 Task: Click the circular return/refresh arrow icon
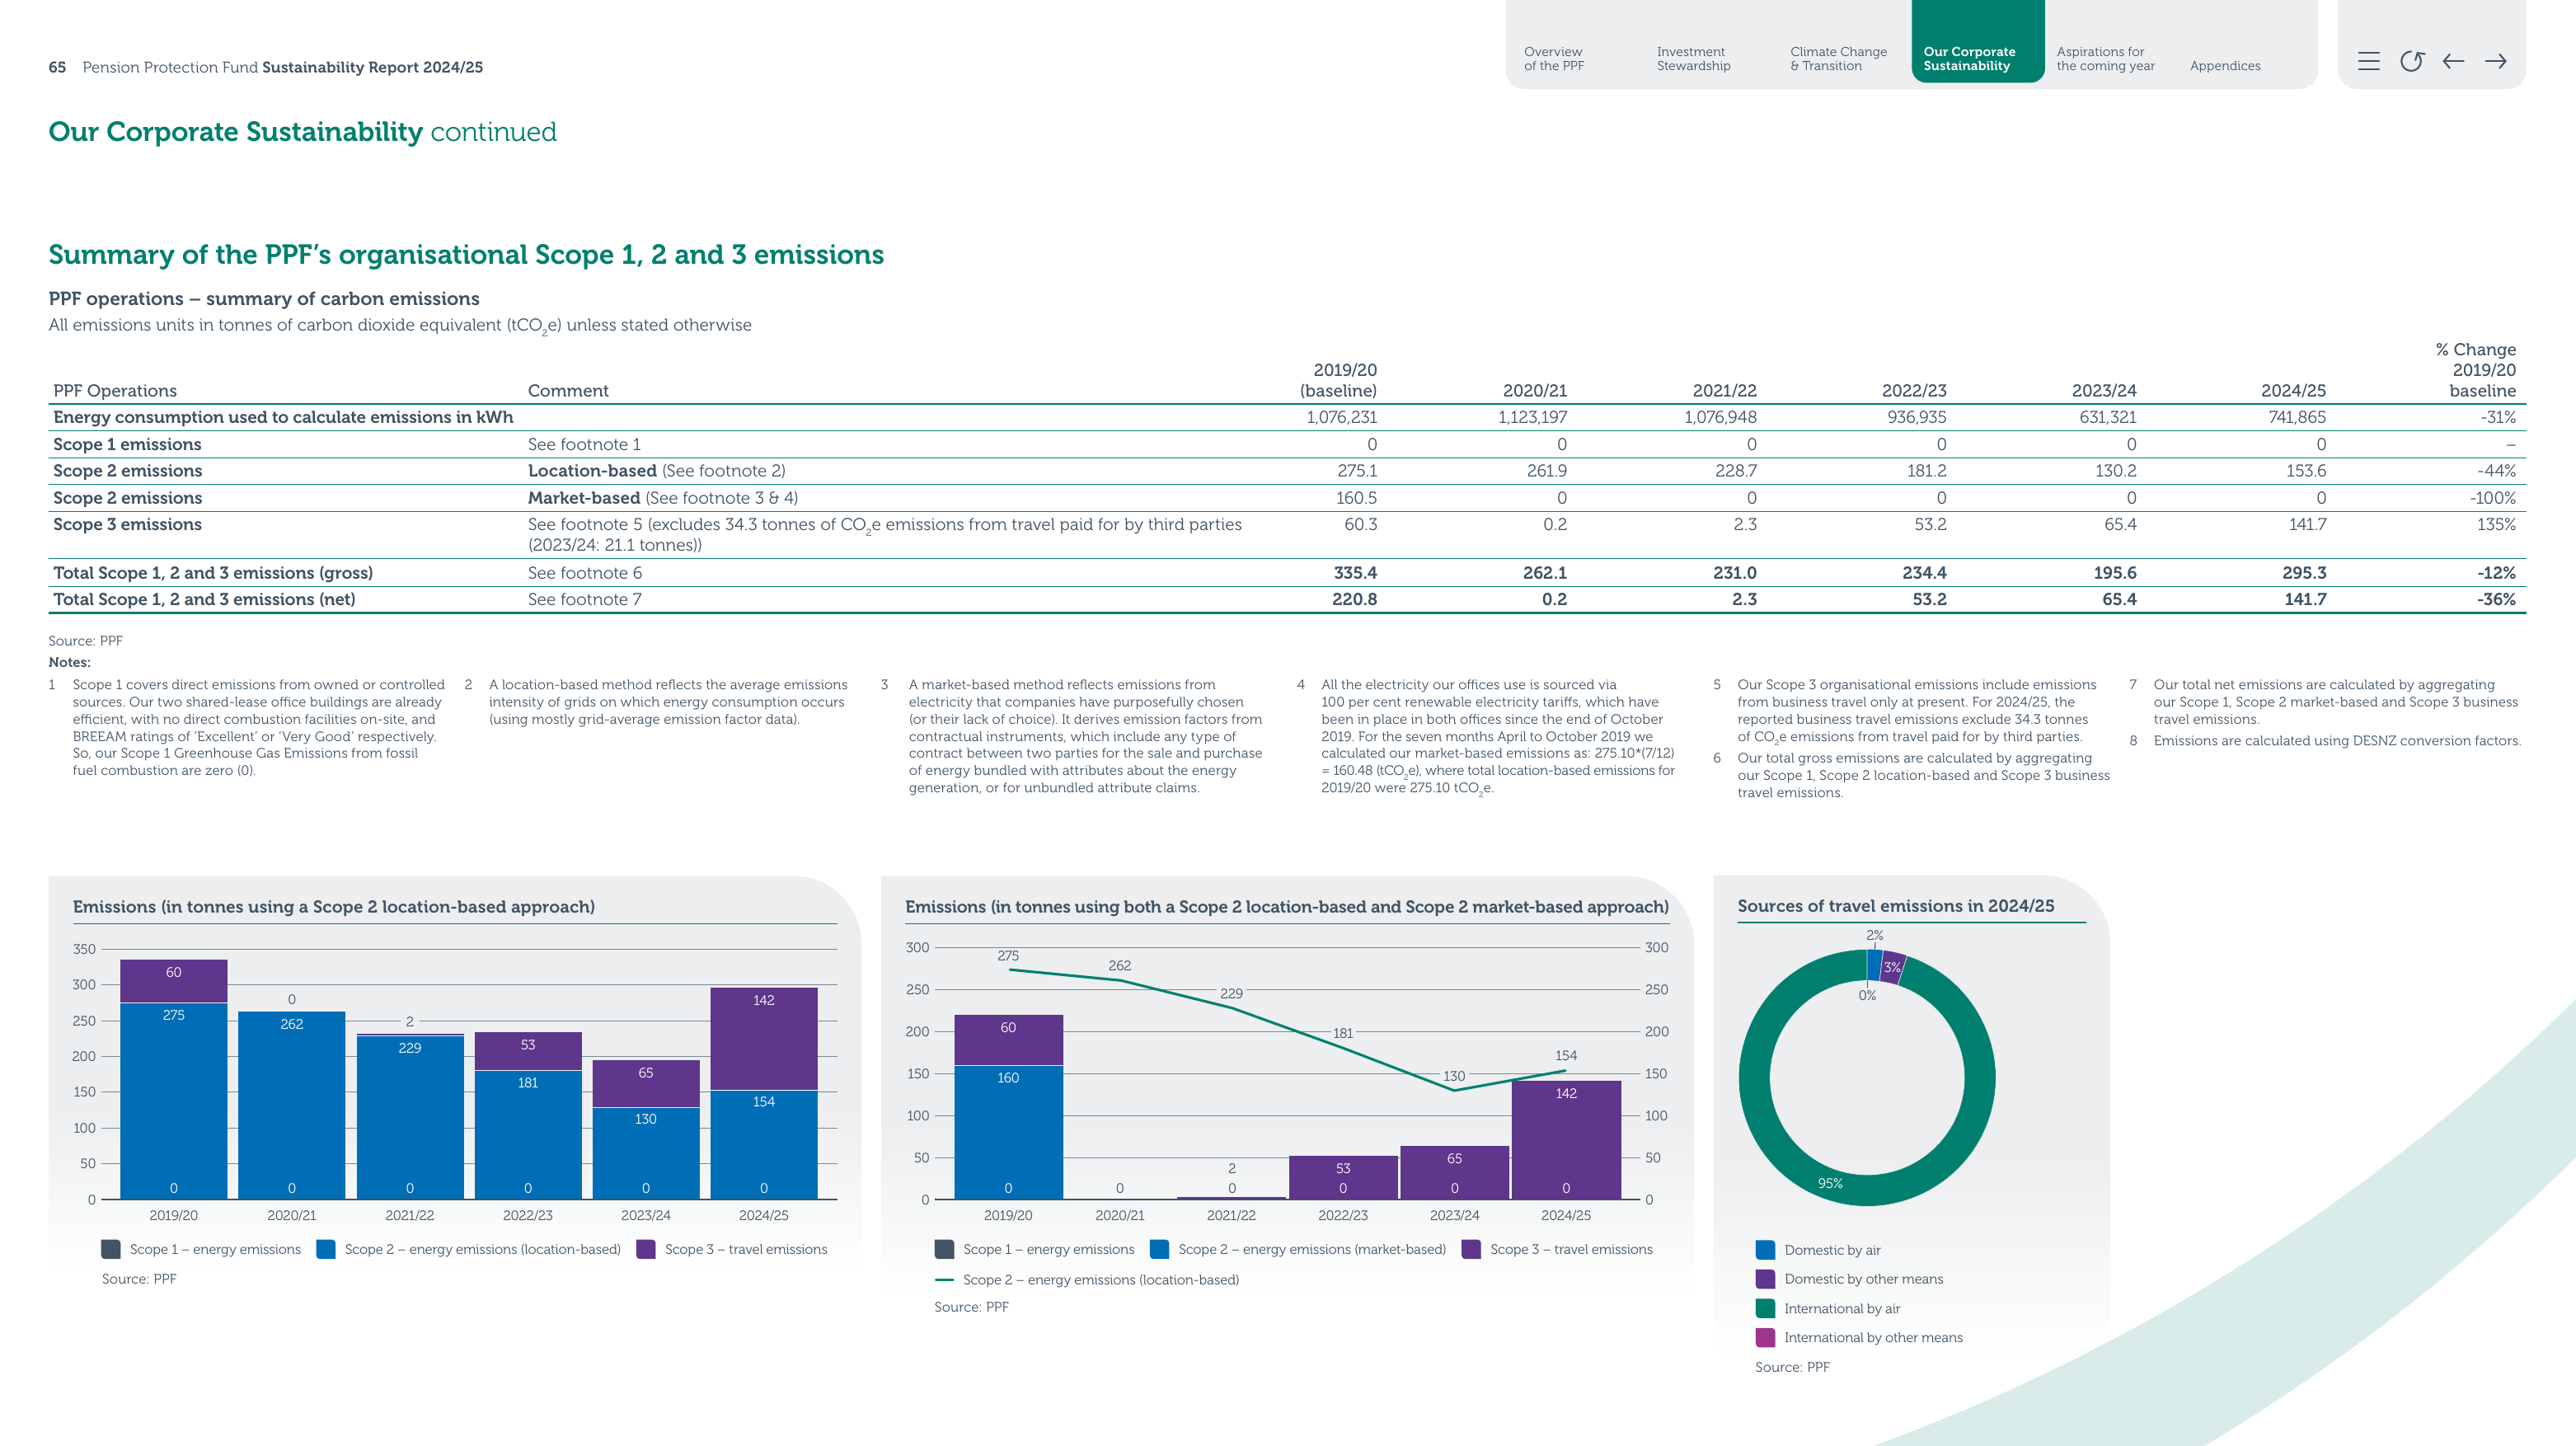coord(2411,62)
